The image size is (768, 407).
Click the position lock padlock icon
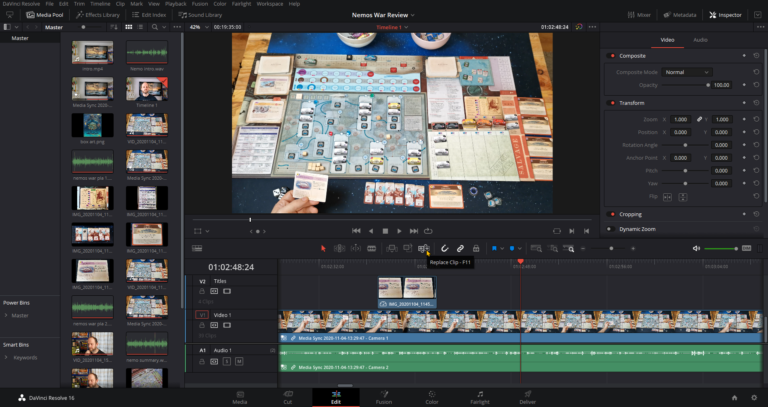477,248
